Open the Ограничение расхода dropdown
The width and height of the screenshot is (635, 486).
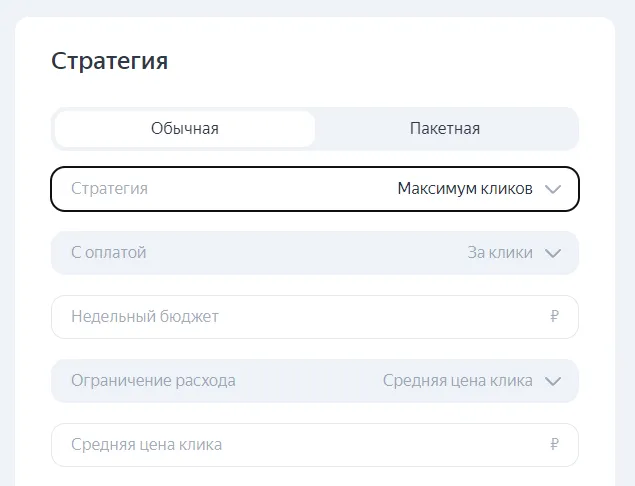pos(315,381)
